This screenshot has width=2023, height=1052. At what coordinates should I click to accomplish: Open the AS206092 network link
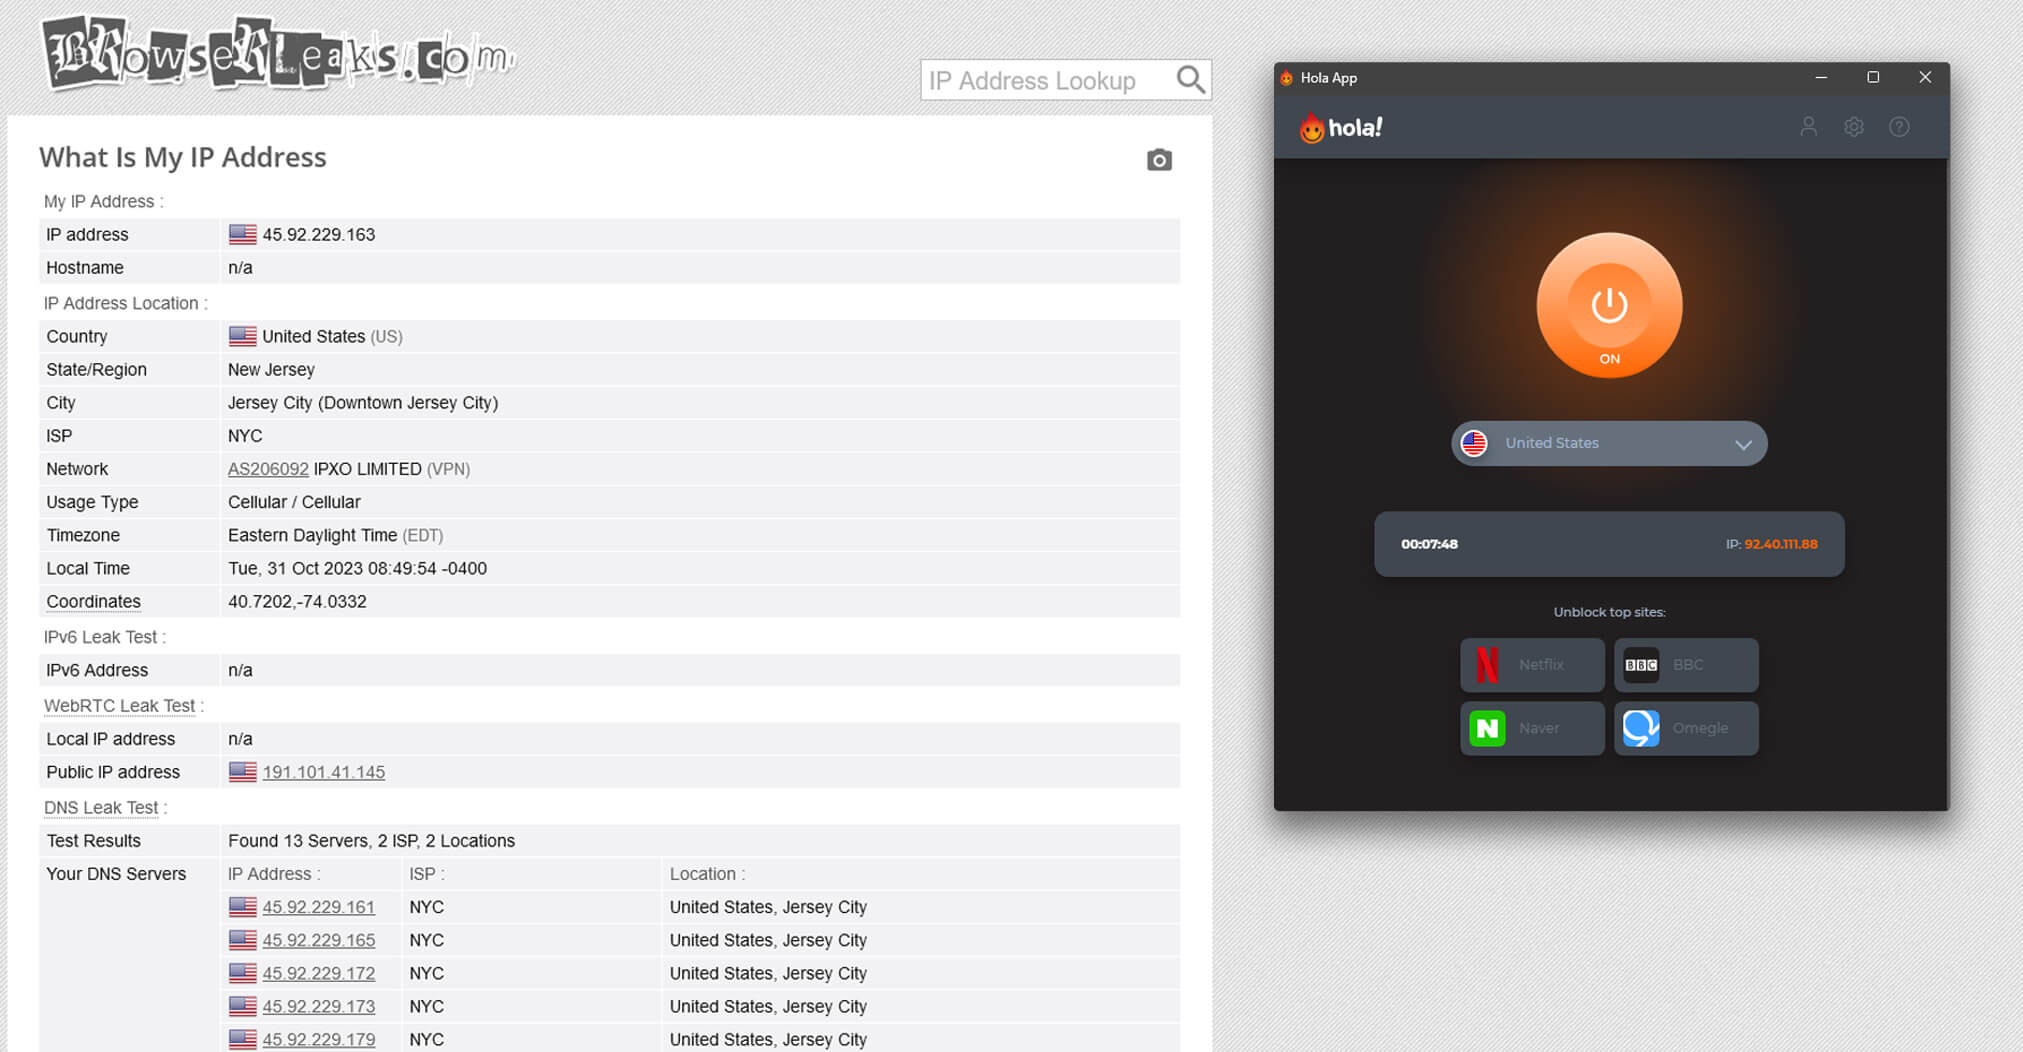pos(268,469)
